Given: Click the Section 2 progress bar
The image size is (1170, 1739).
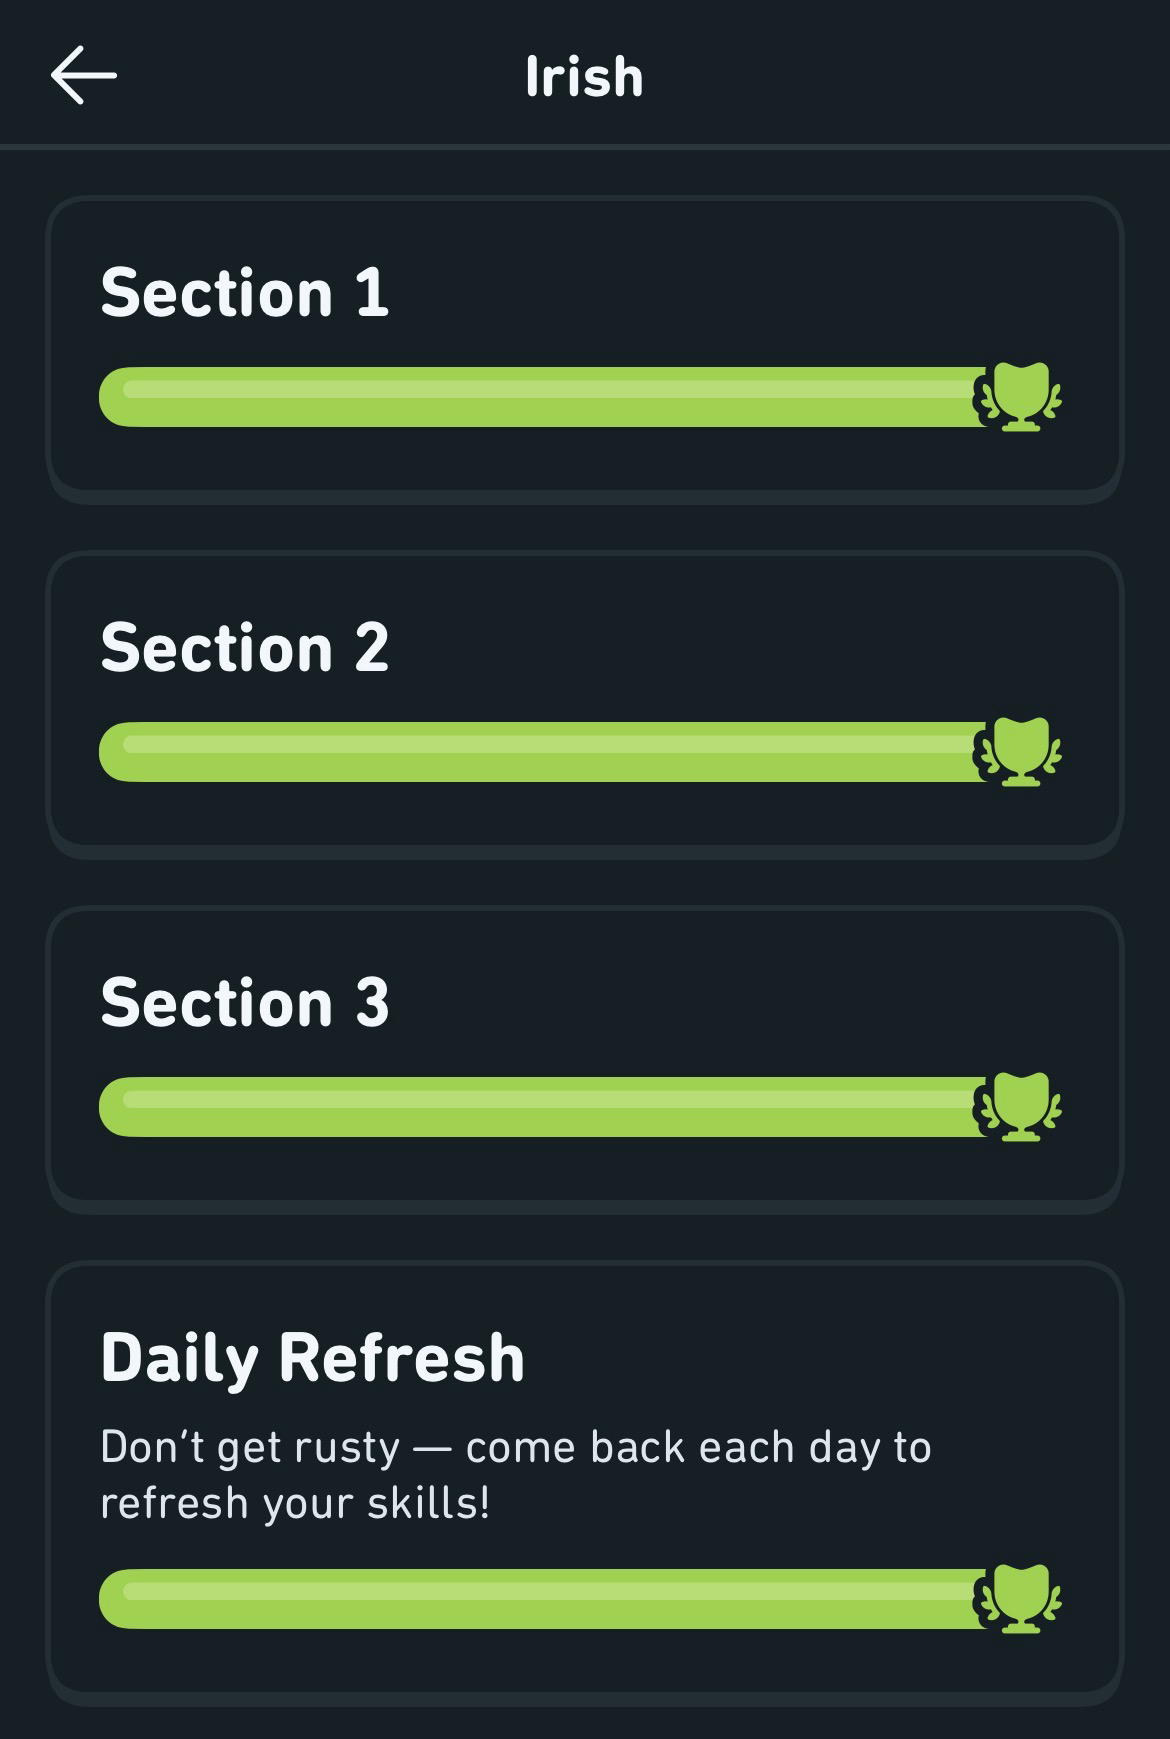Looking at the screenshot, I should 540,752.
